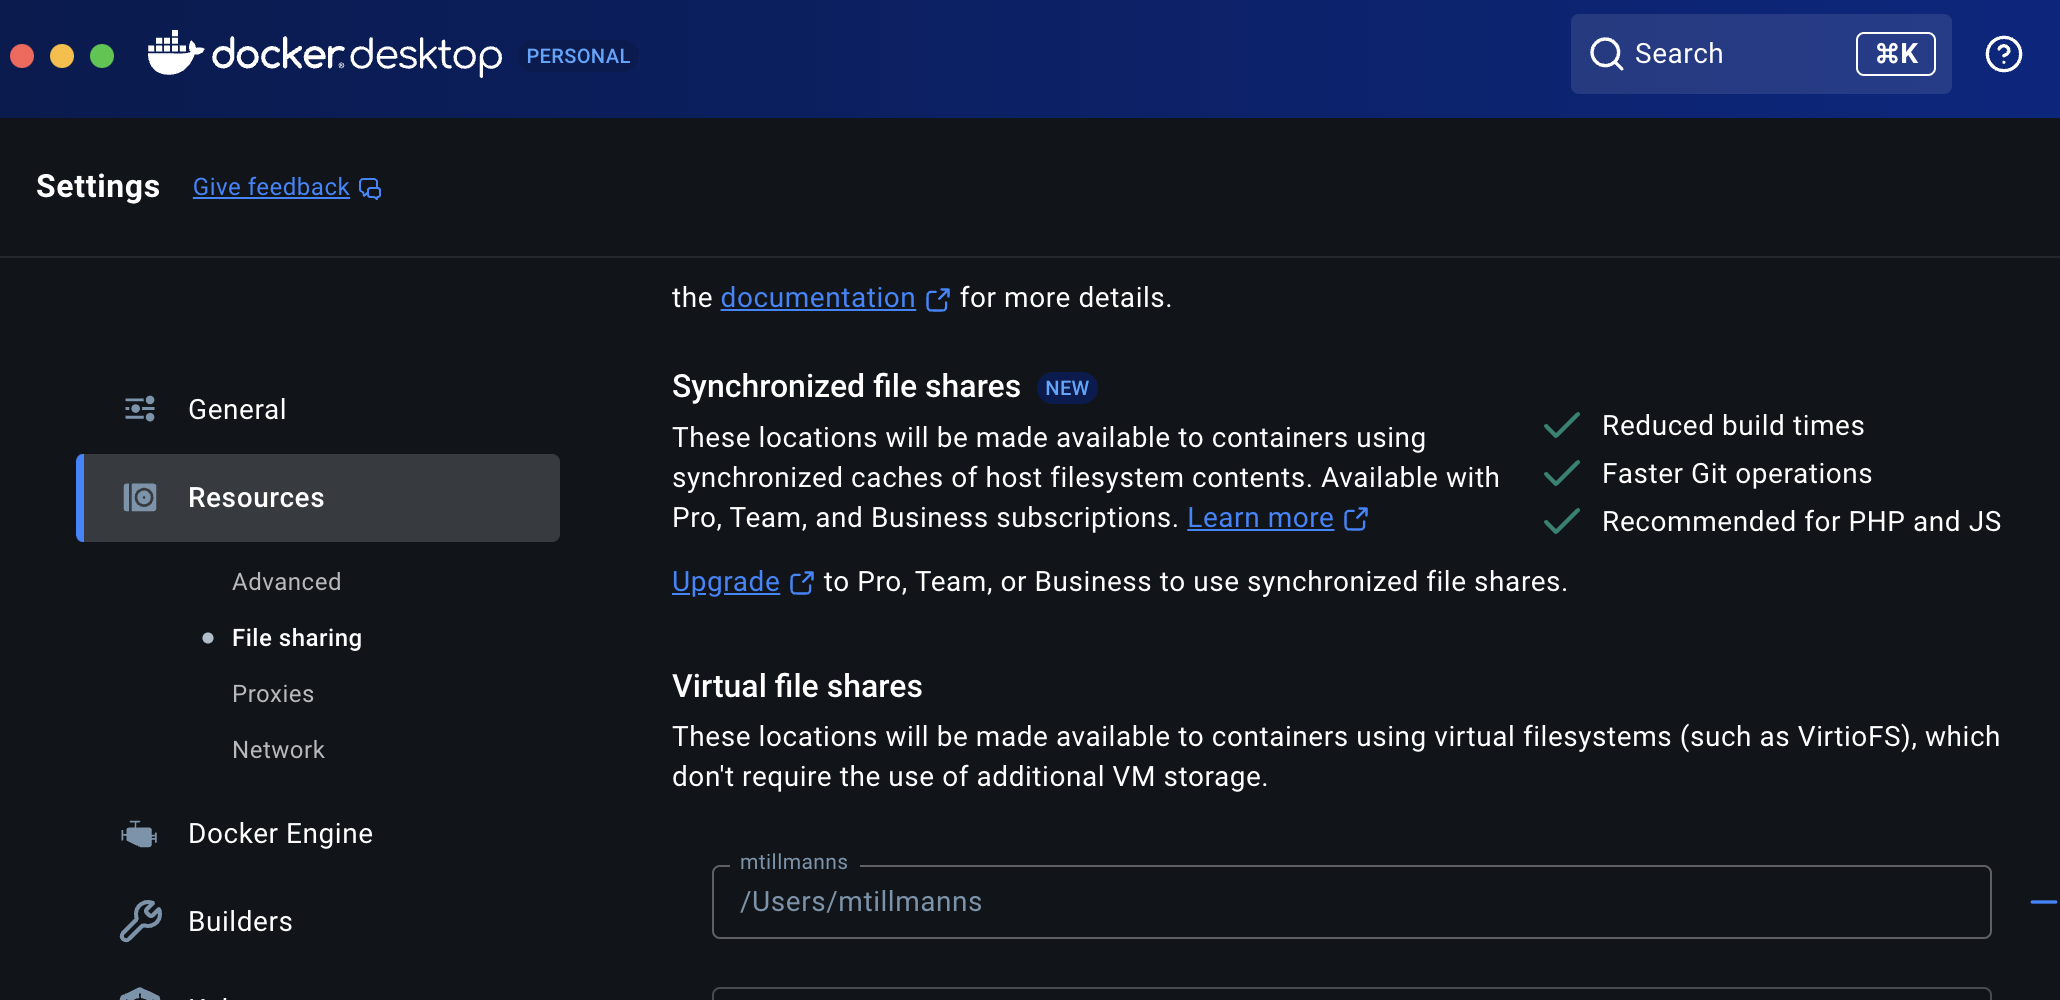Click checkmark beside Faster Git operations
This screenshot has width=2060, height=1000.
tap(1562, 474)
